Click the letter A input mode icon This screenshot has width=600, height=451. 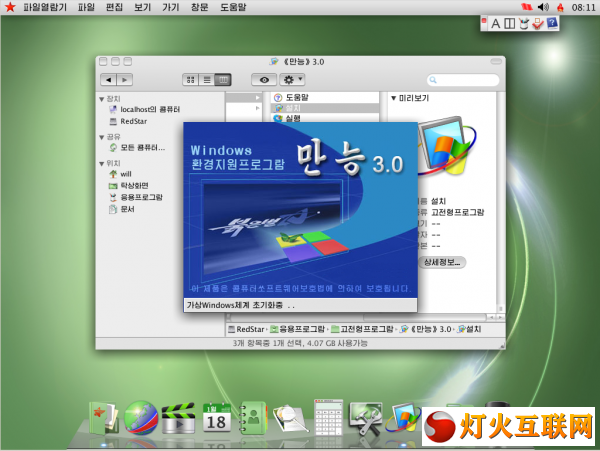tap(496, 24)
